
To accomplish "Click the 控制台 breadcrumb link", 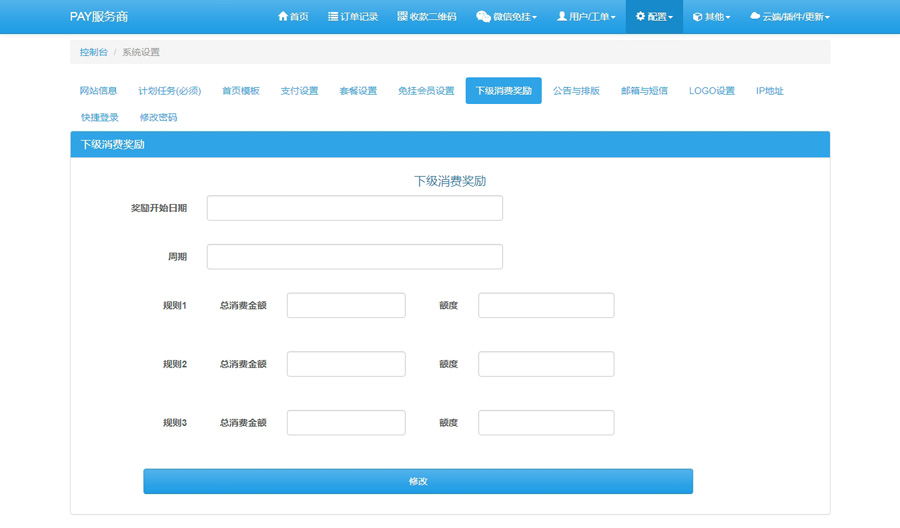I will pyautogui.click(x=94, y=52).
